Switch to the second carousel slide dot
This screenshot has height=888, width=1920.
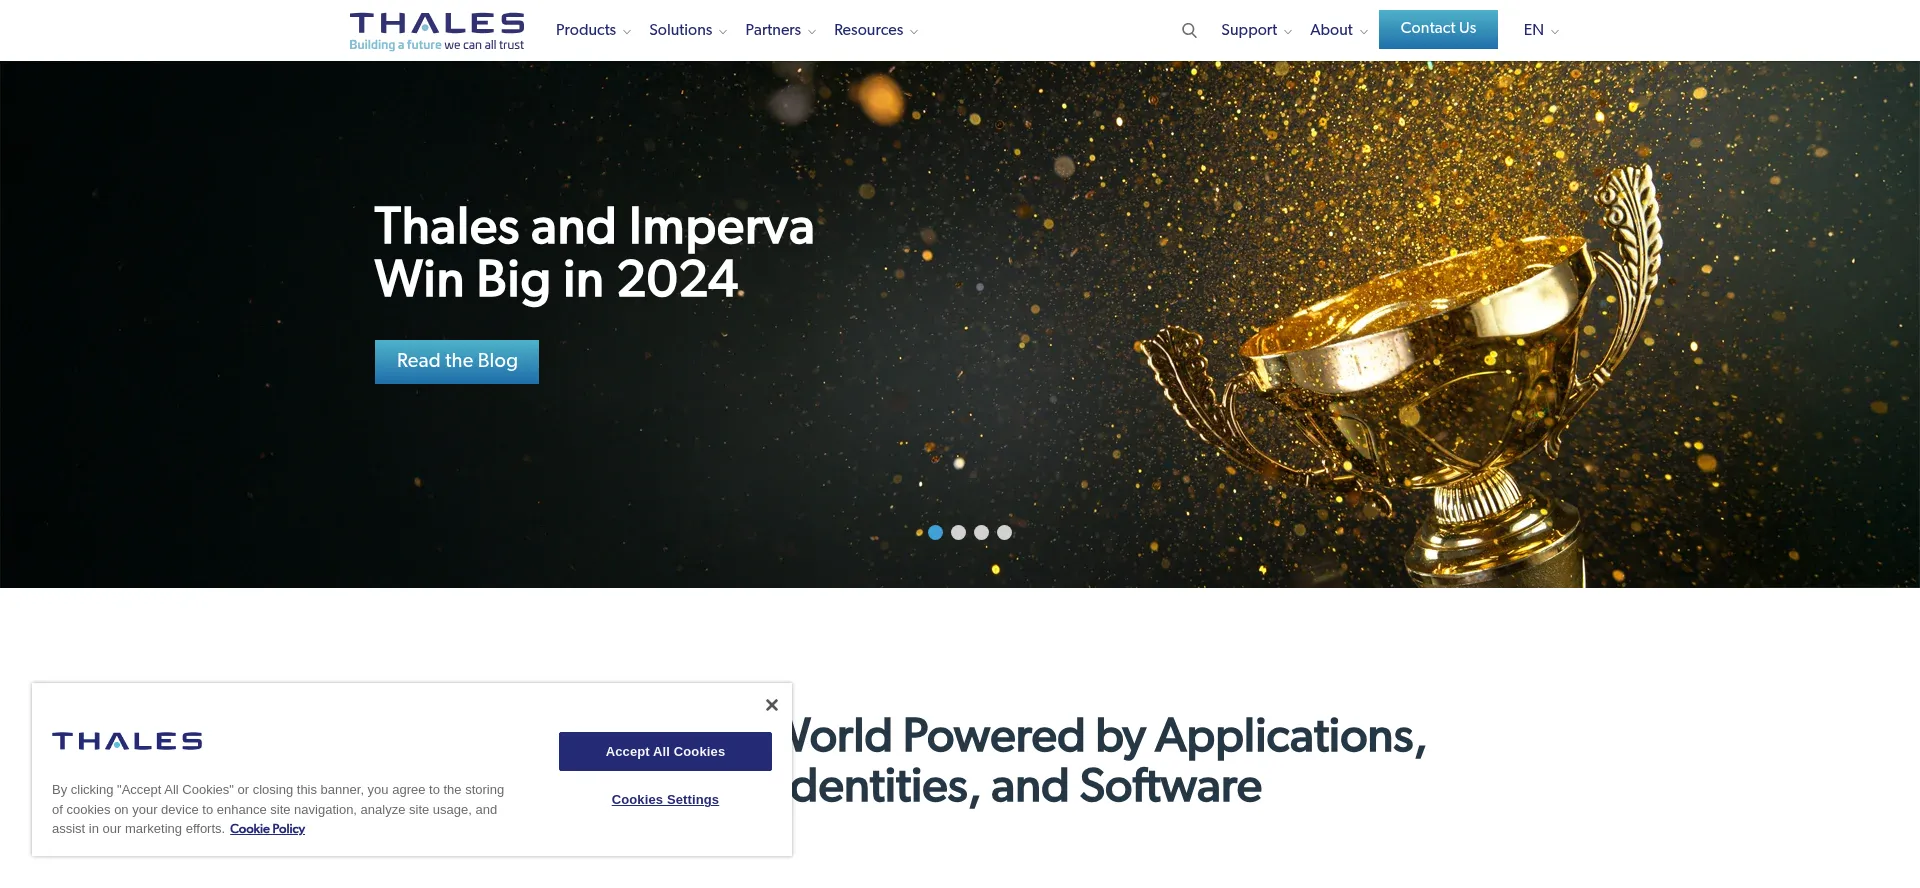click(x=958, y=532)
